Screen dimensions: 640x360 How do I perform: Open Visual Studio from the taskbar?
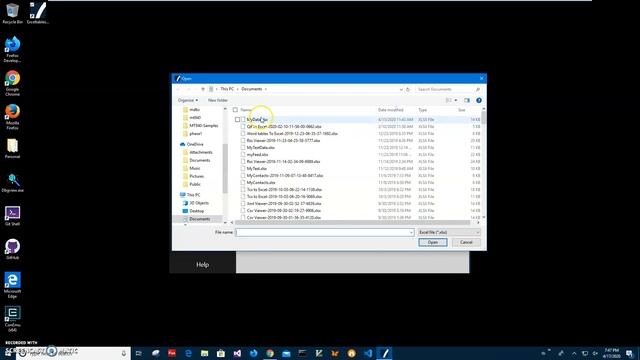tap(237, 353)
